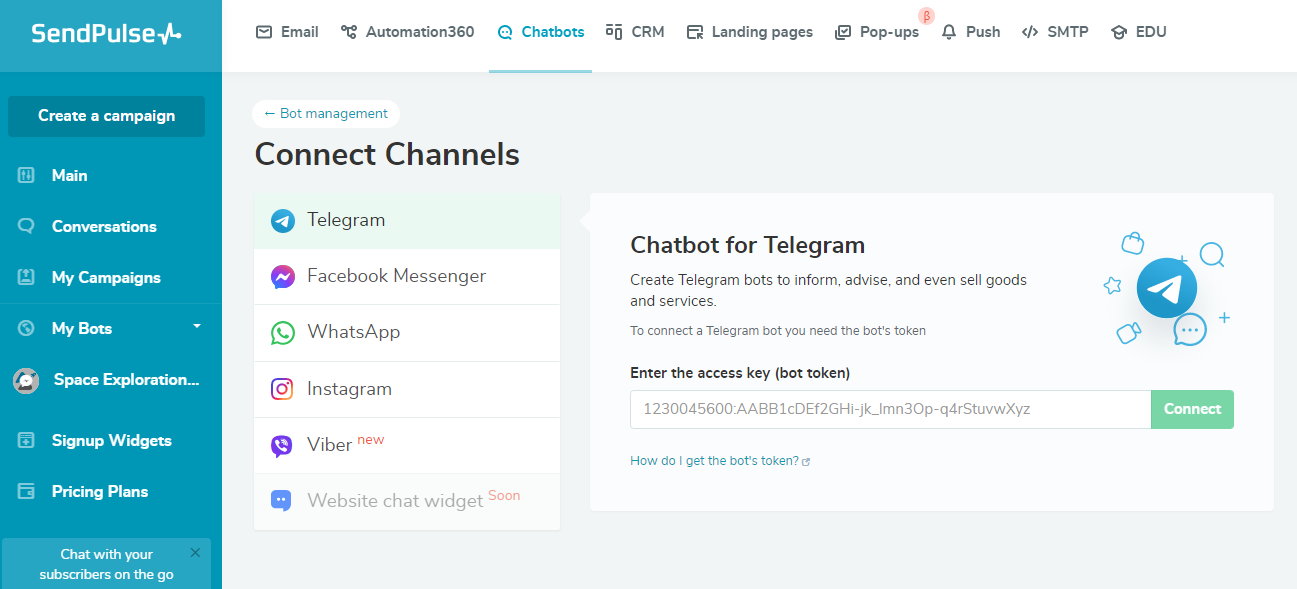Click the Chatbots bubble icon
The width and height of the screenshot is (1297, 589).
pos(505,32)
